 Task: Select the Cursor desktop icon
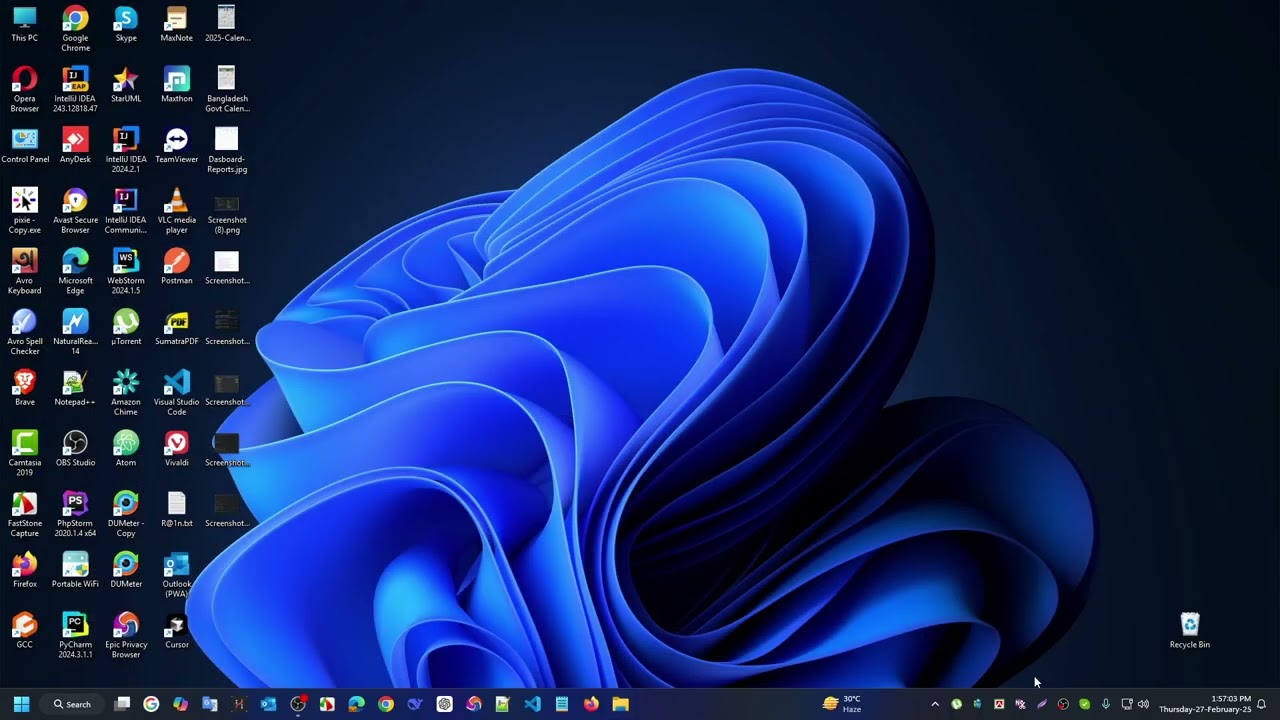[x=177, y=631]
